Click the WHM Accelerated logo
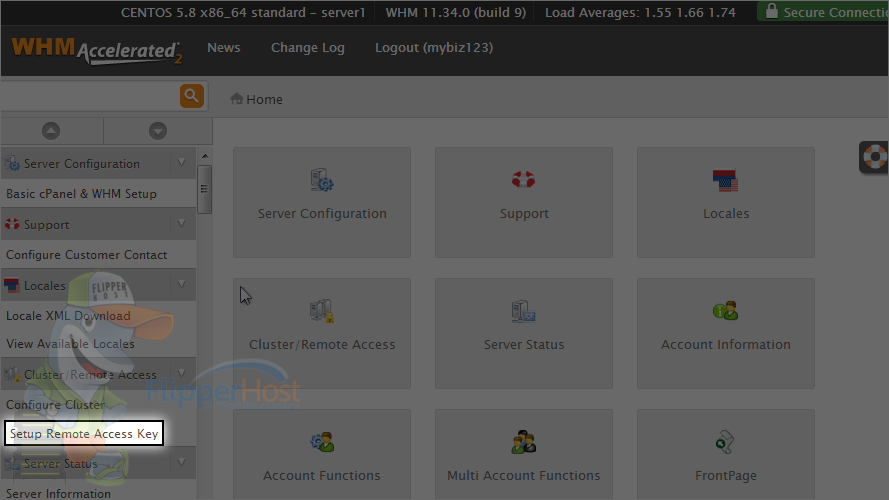Image resolution: width=889 pixels, height=500 pixels. [x=96, y=50]
